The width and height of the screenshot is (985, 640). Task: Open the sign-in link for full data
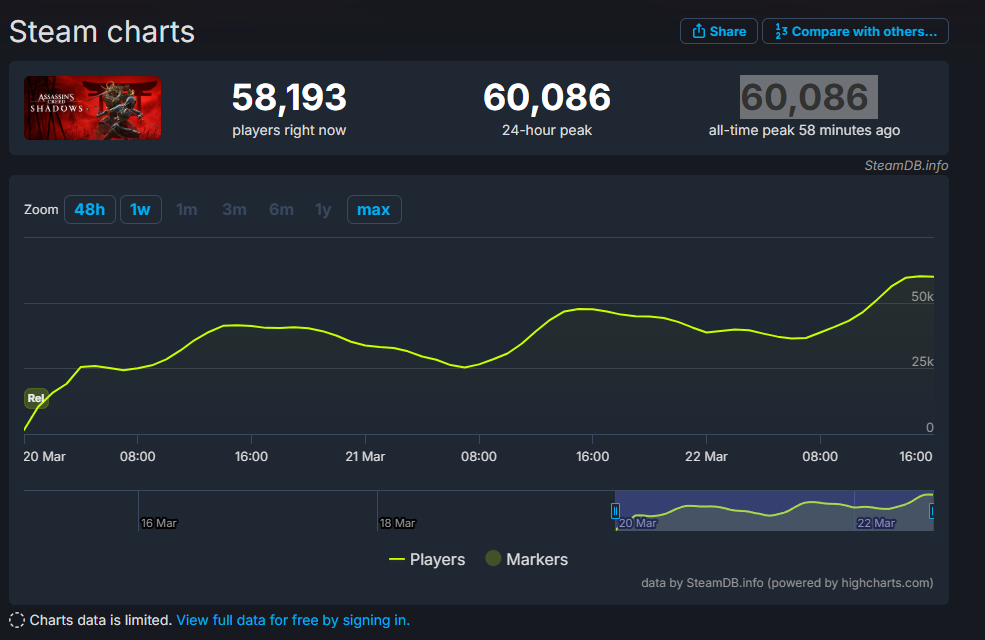[x=293, y=620]
